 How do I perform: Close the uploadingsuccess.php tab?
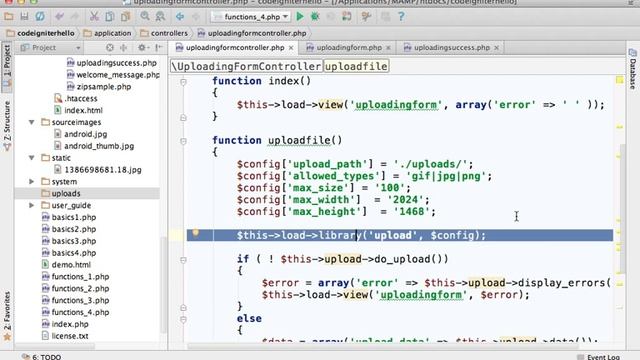(x=496, y=48)
